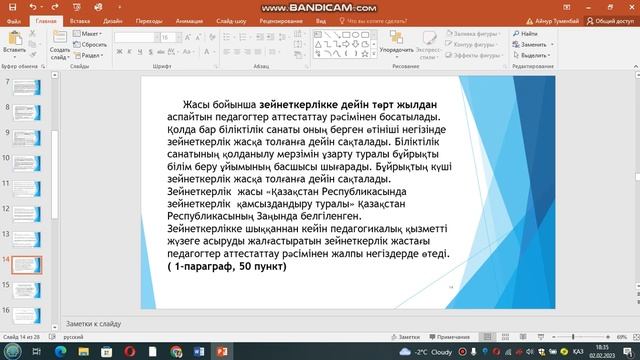Open Microsoft Edge from taskbar
The height and width of the screenshot is (360, 640).
pos(60,351)
